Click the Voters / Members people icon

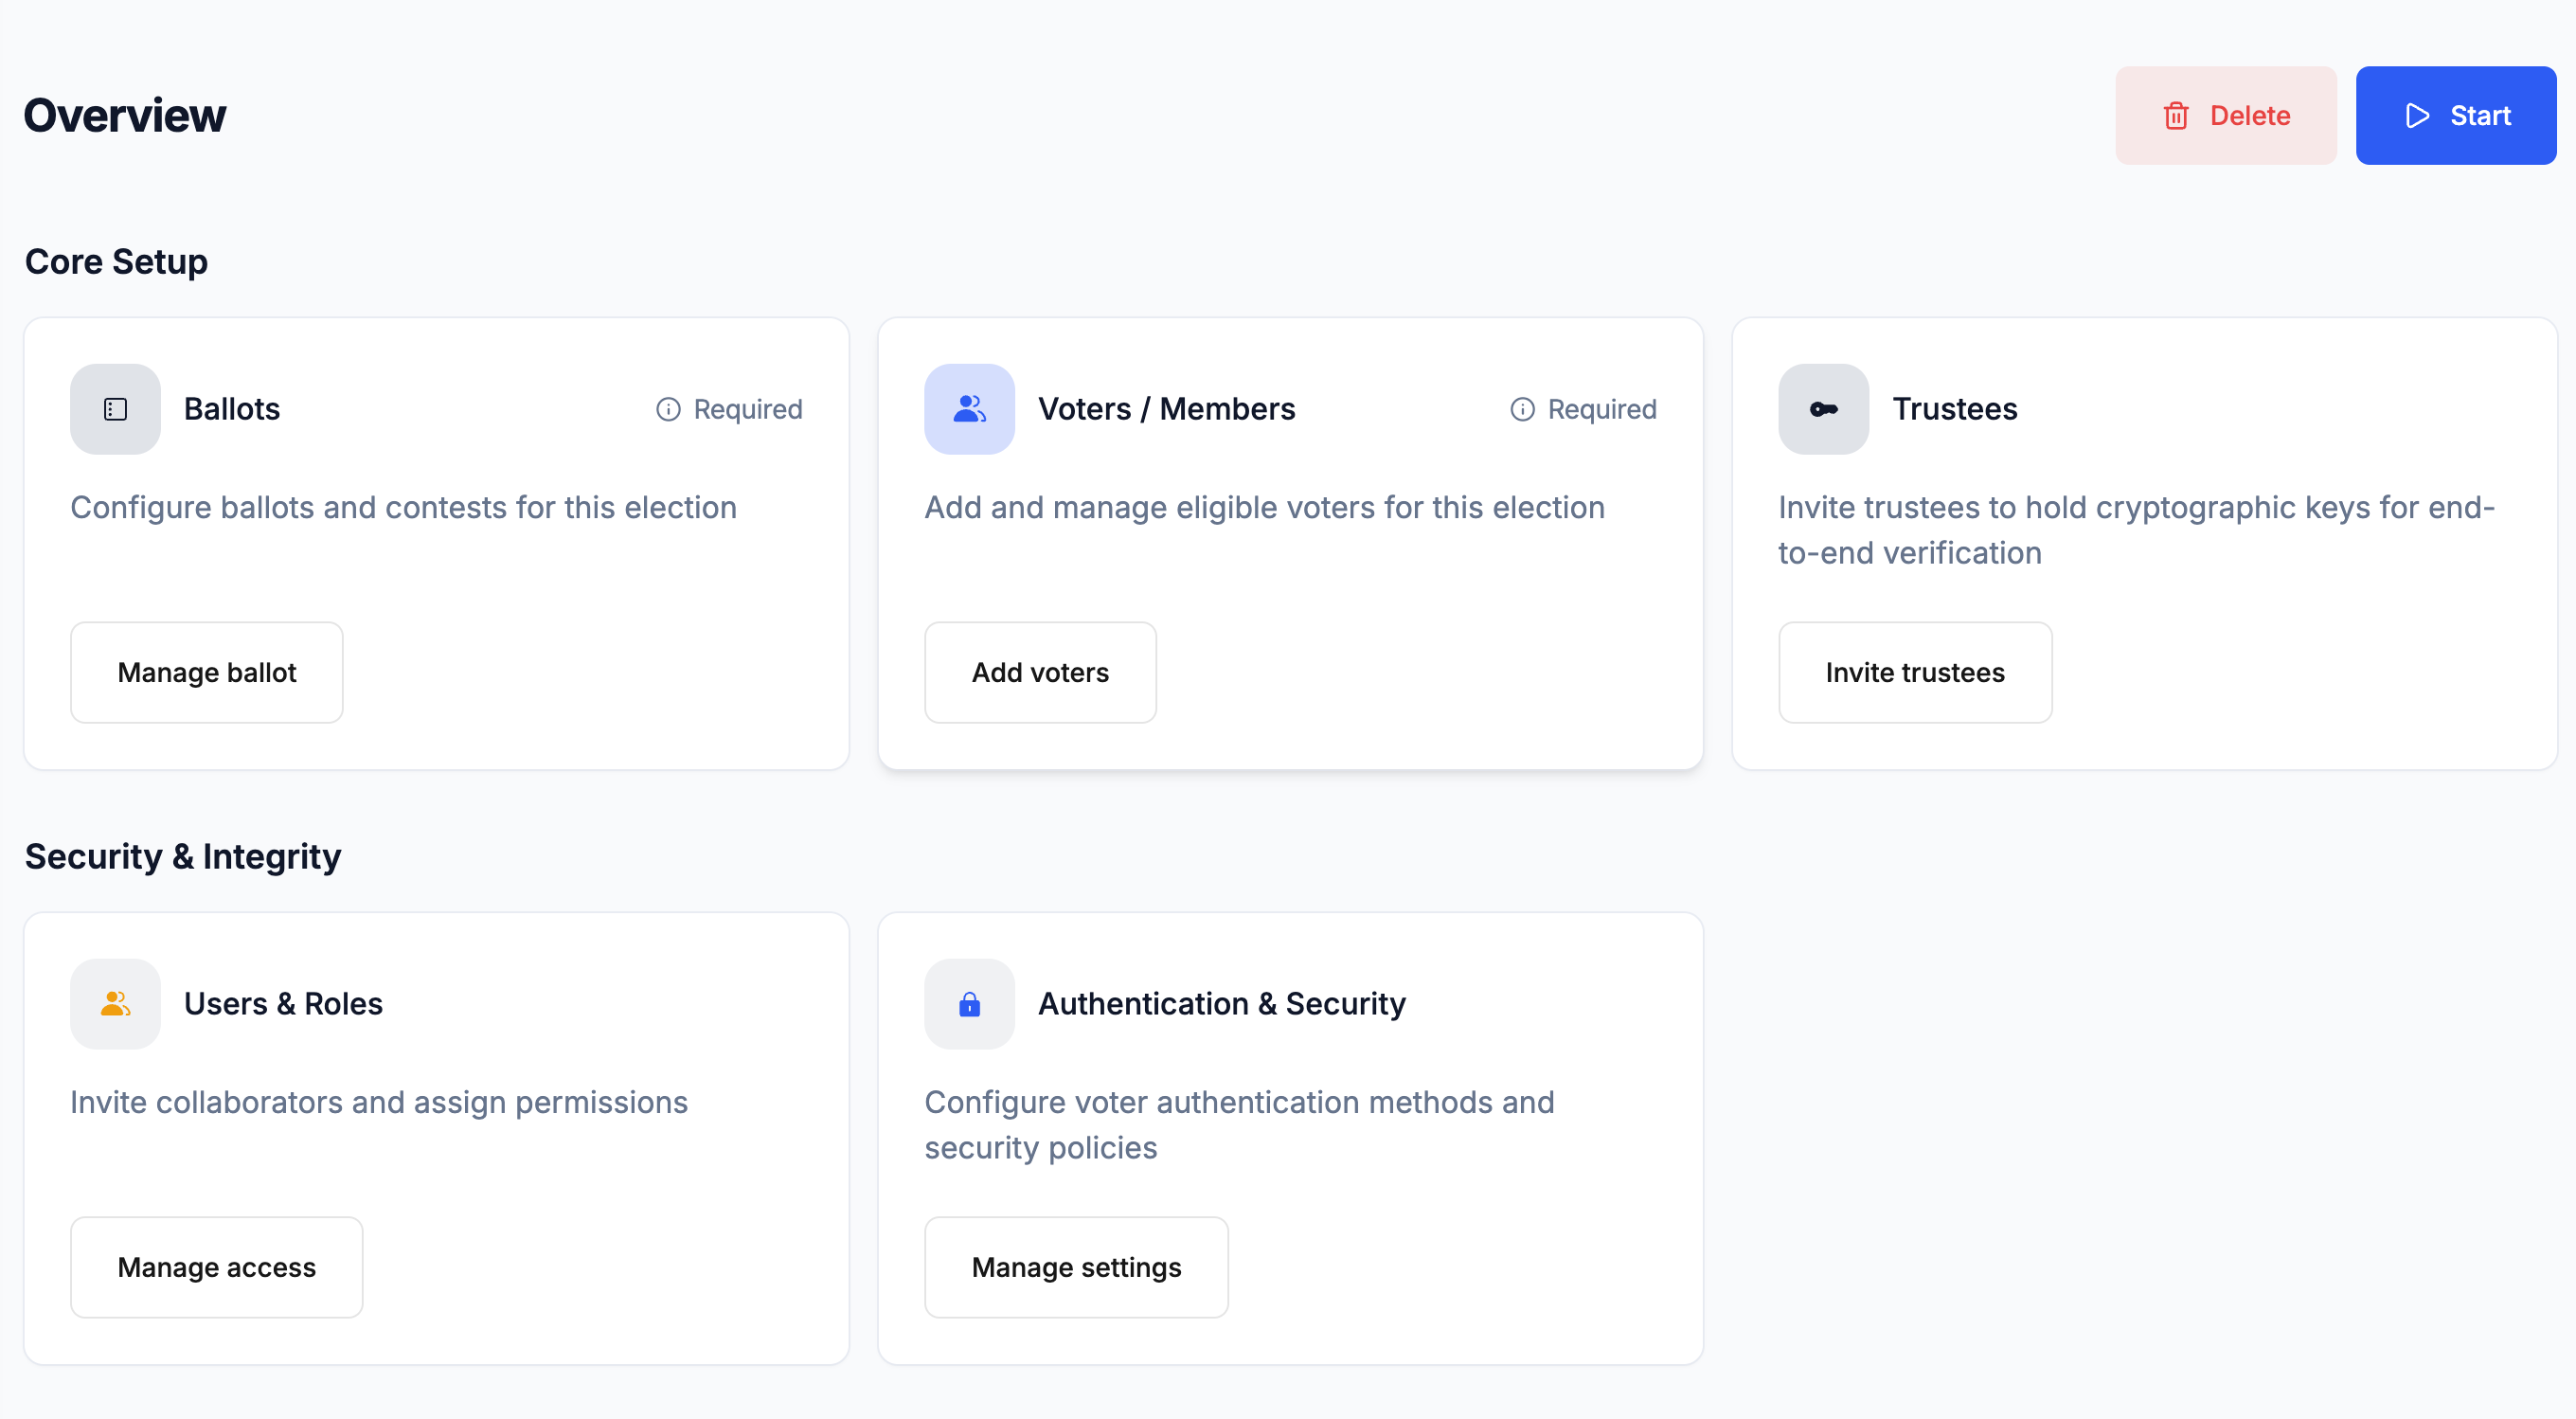(x=968, y=408)
